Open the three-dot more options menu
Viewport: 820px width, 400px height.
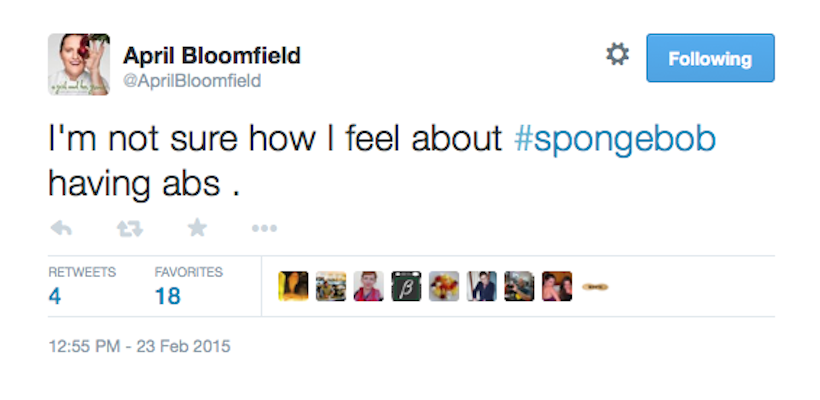tap(264, 229)
